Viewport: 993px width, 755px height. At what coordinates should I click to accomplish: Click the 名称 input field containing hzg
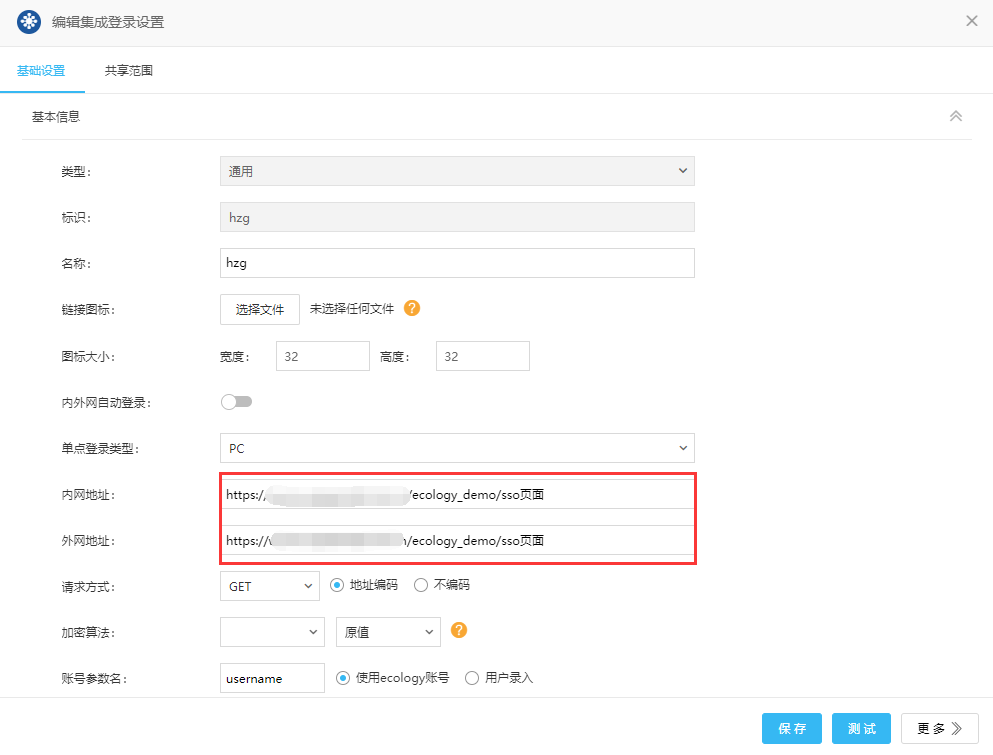(457, 263)
